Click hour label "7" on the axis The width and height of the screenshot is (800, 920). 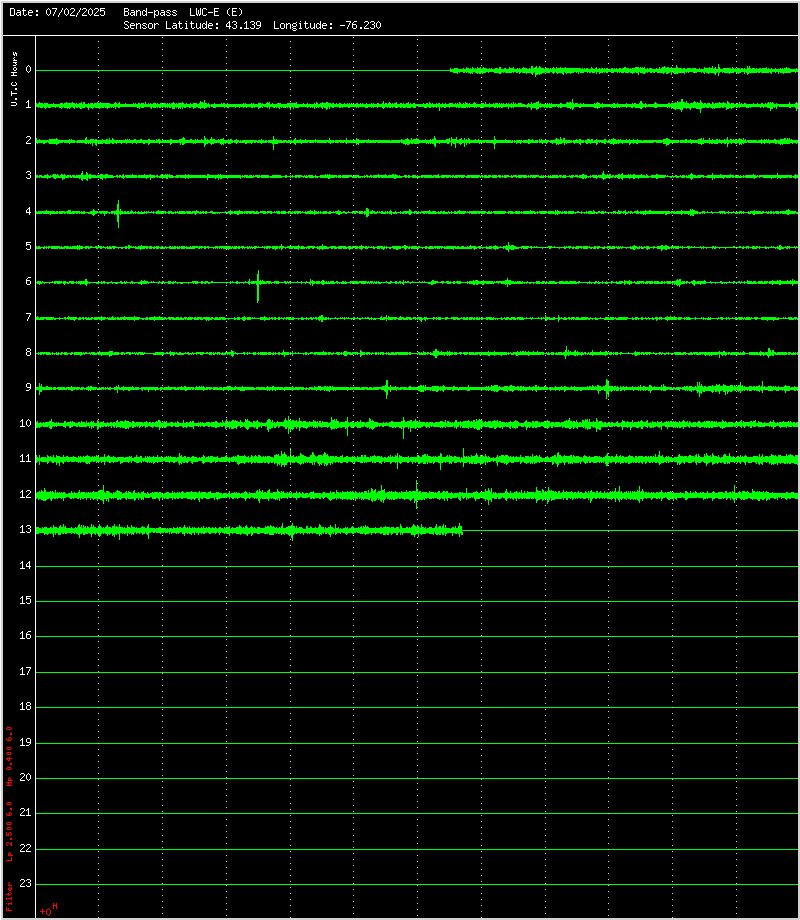click(28, 317)
